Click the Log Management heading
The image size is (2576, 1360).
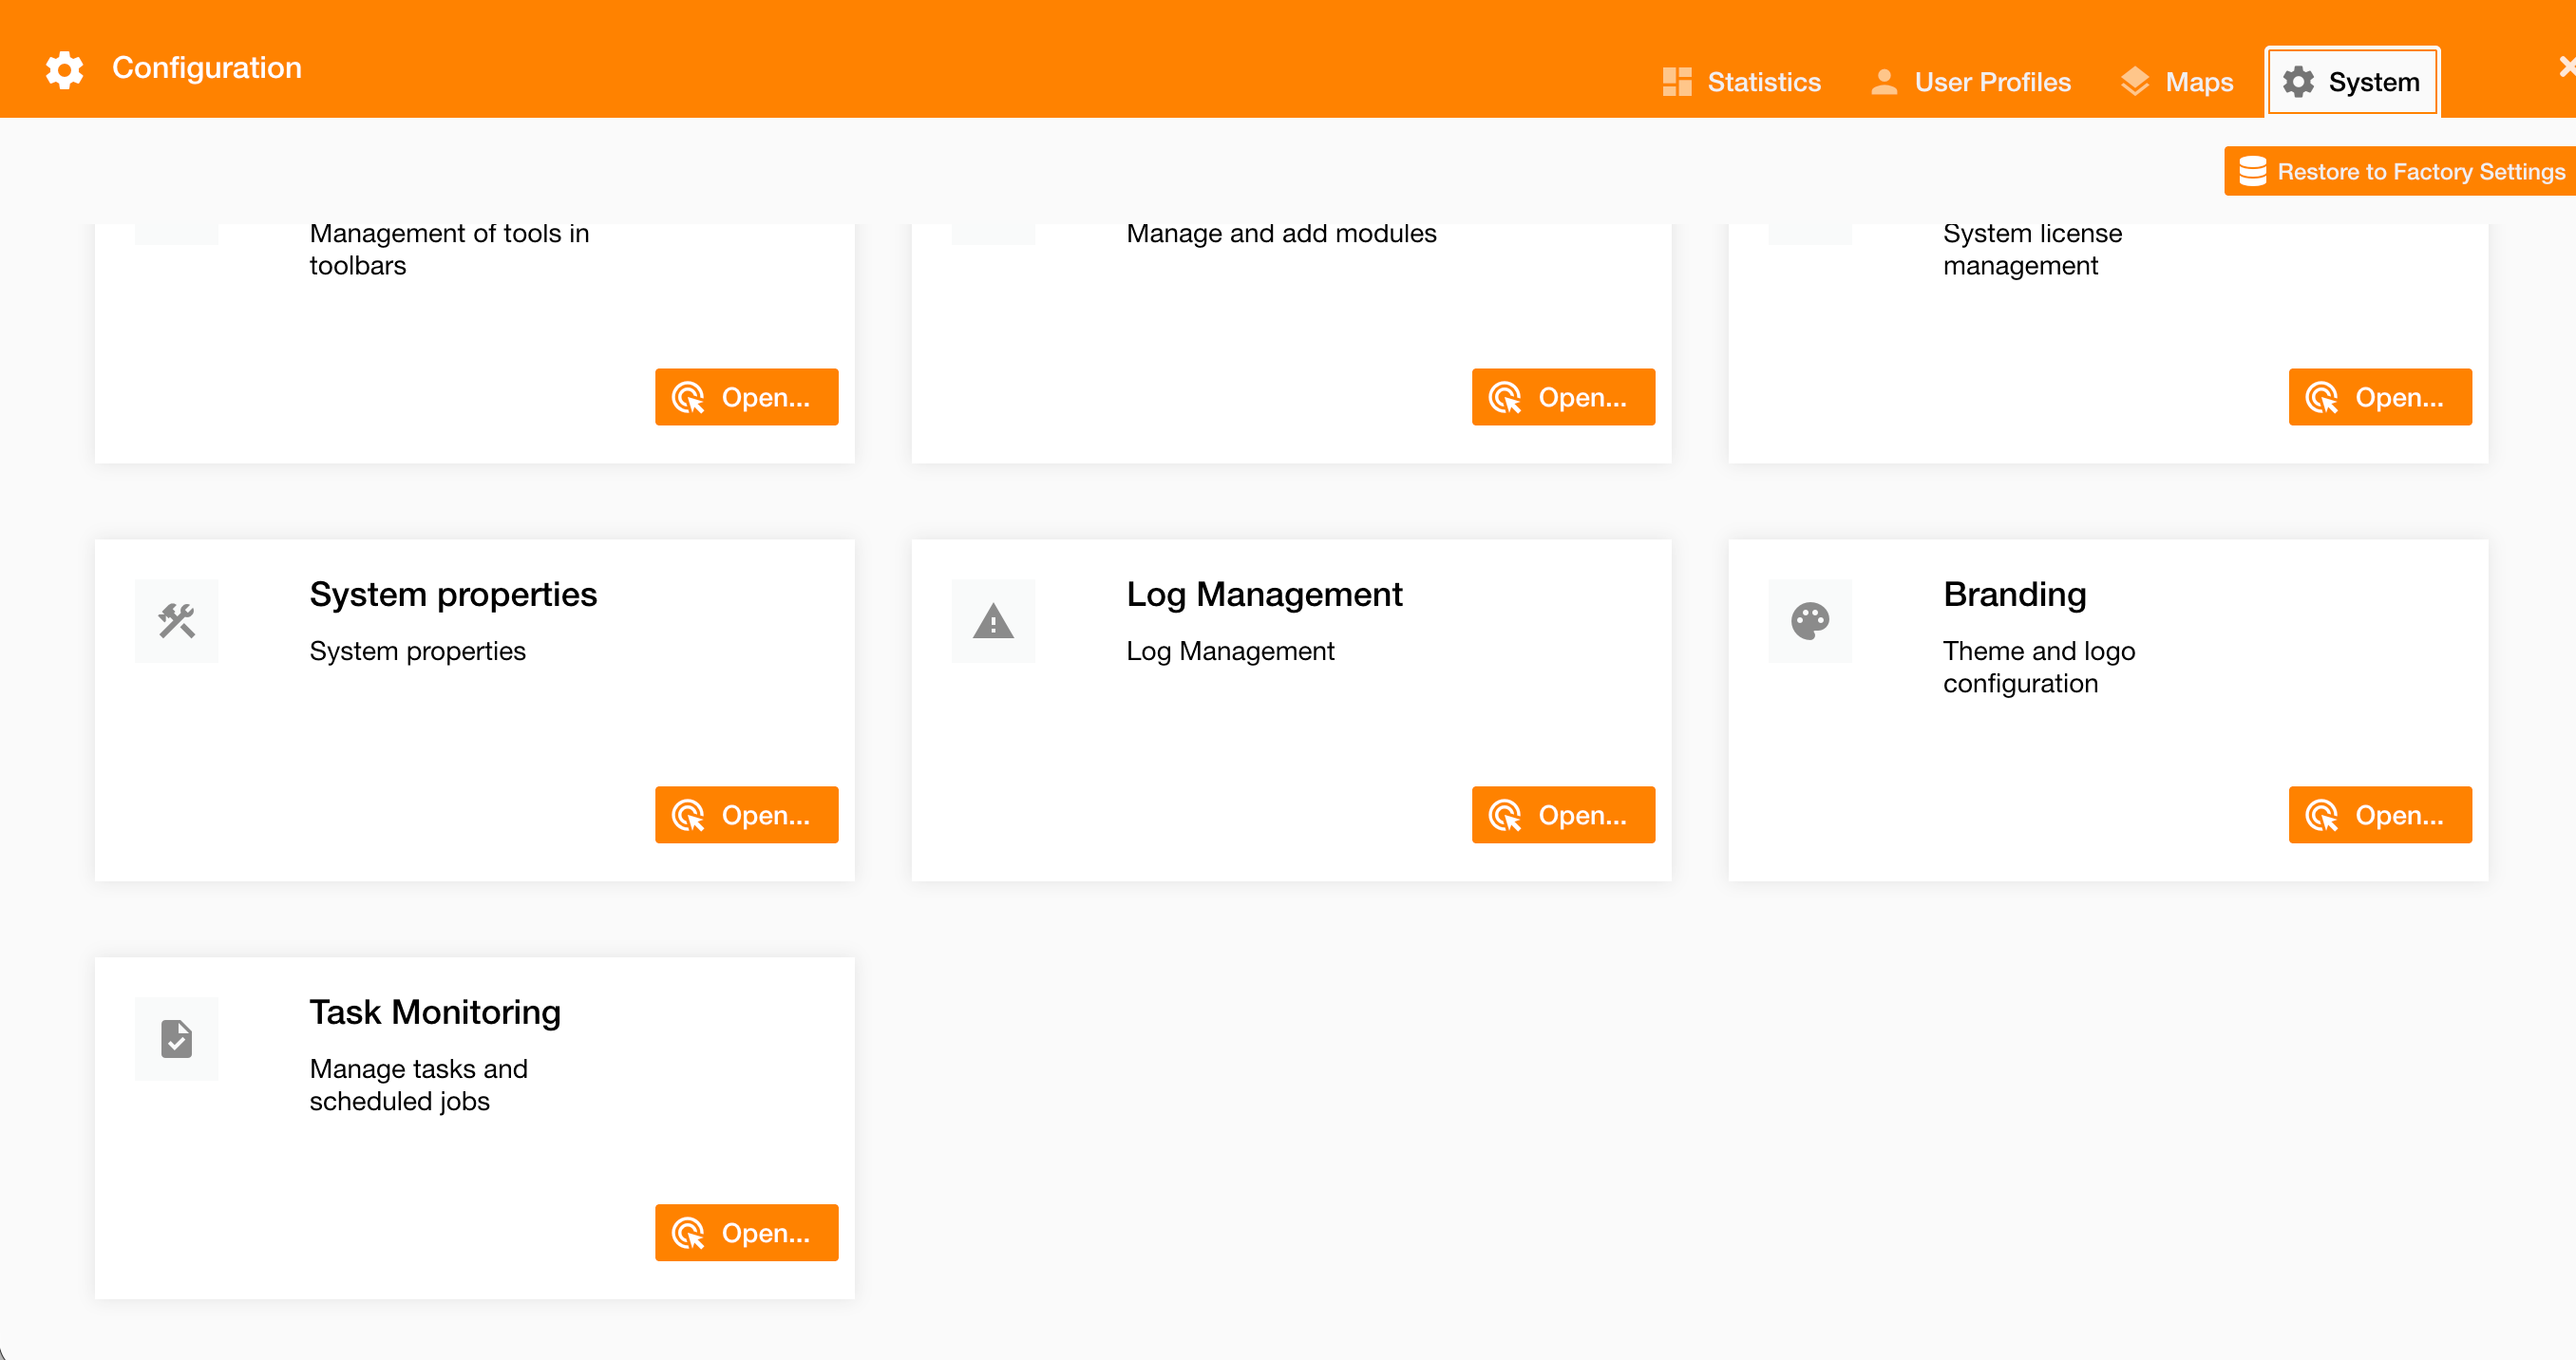[x=1264, y=595]
